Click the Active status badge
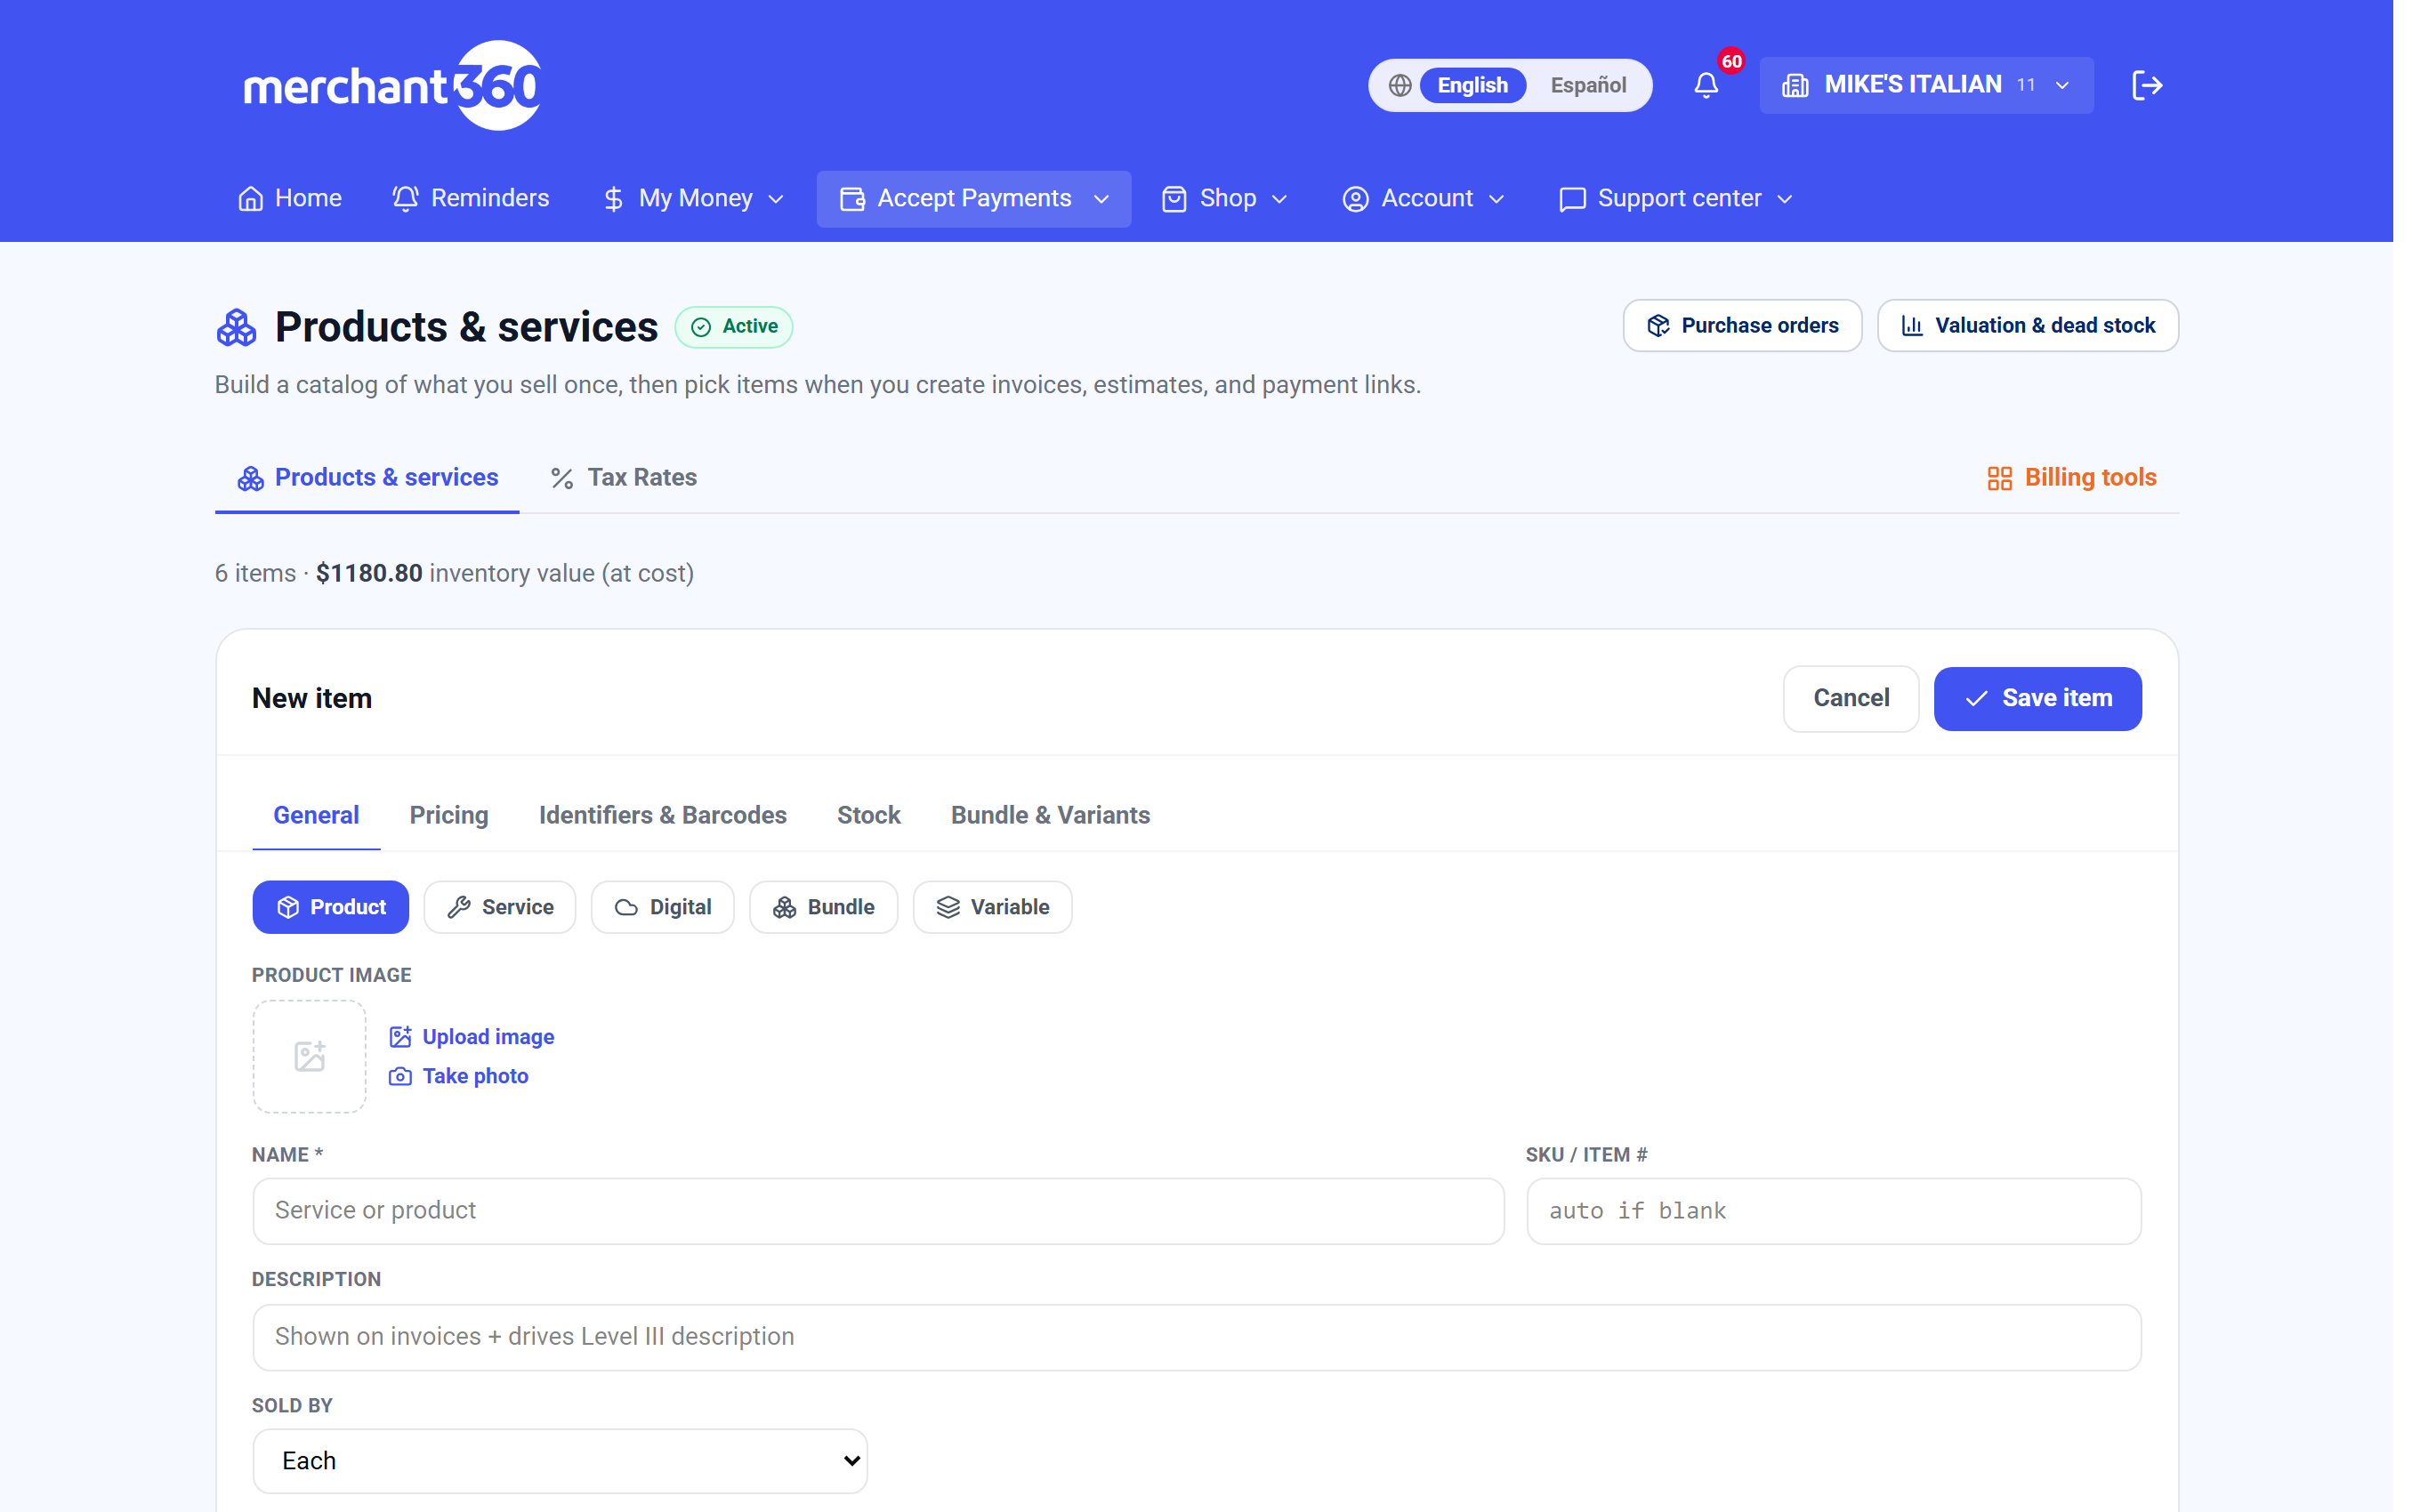 tap(734, 327)
